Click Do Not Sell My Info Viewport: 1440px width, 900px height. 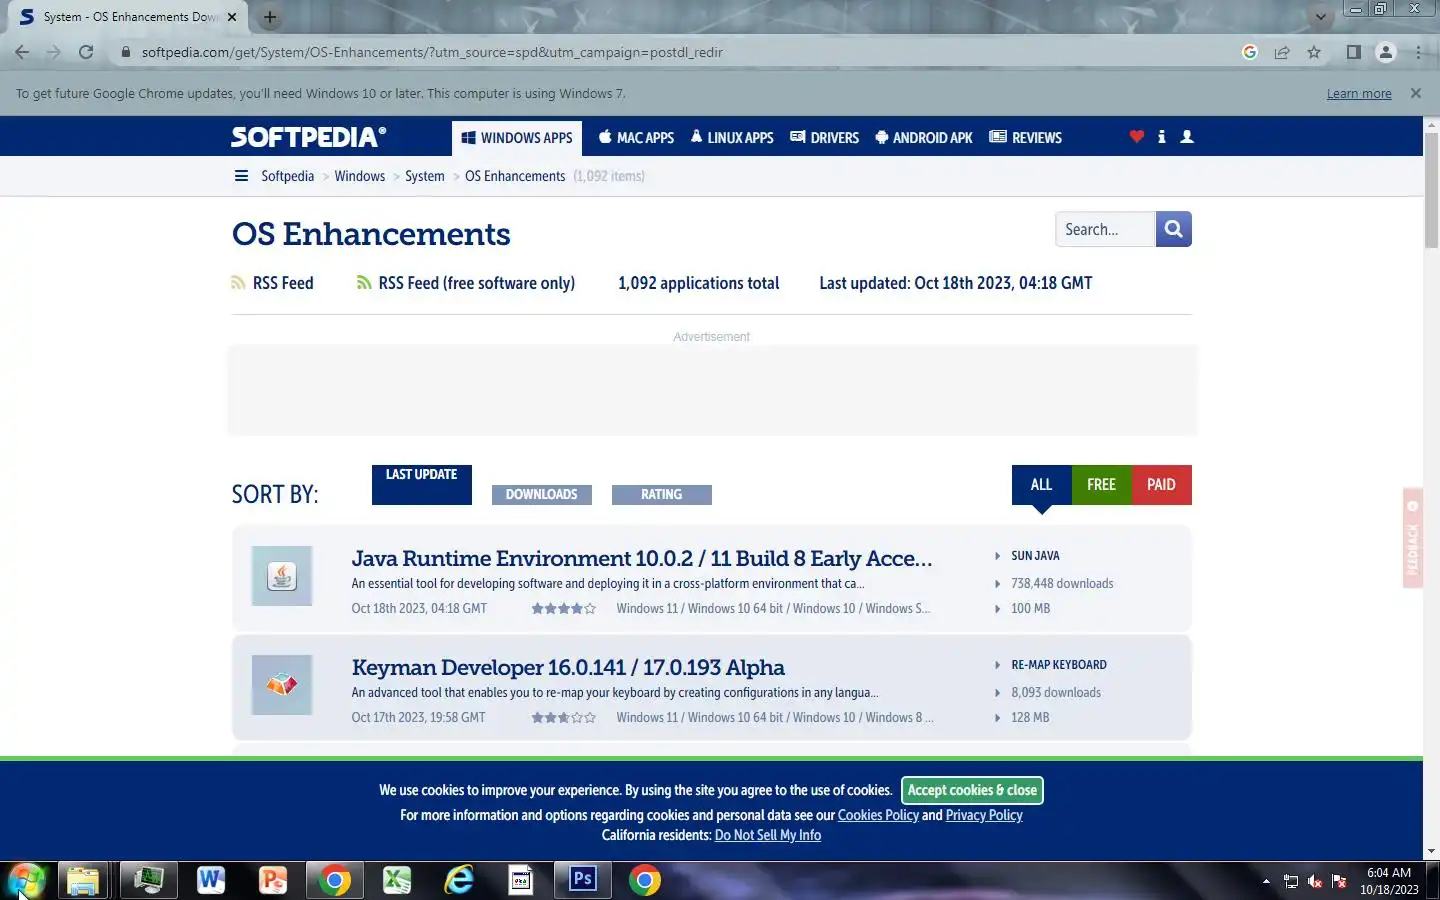tap(768, 835)
